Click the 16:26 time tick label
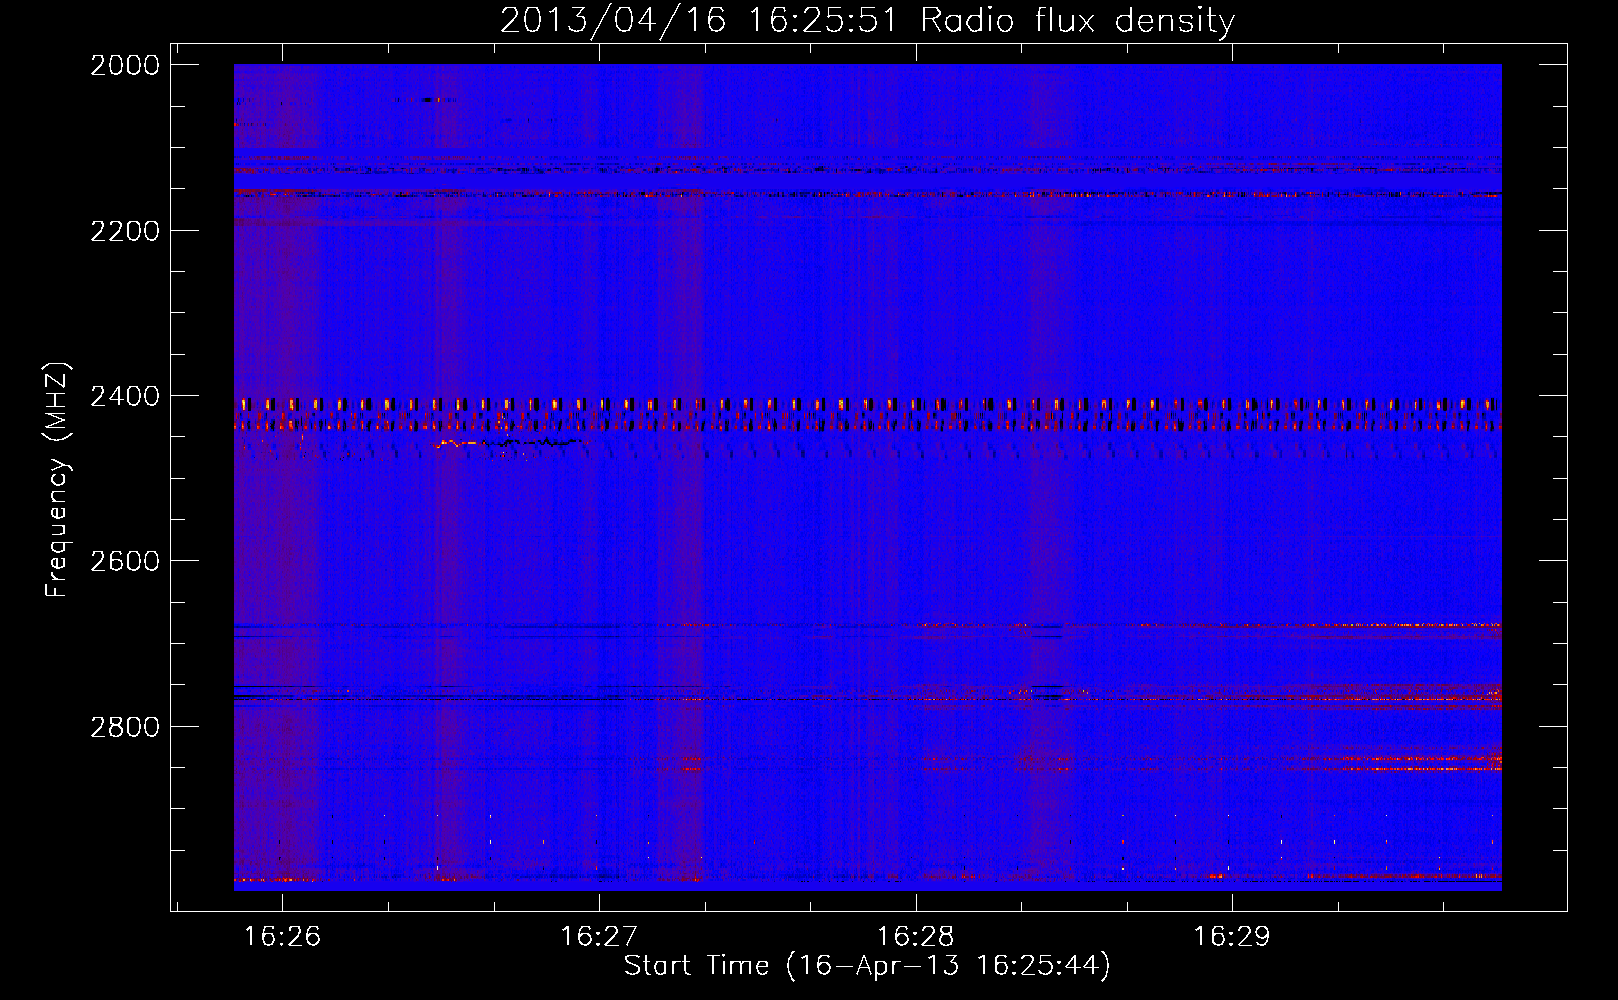 [282, 937]
